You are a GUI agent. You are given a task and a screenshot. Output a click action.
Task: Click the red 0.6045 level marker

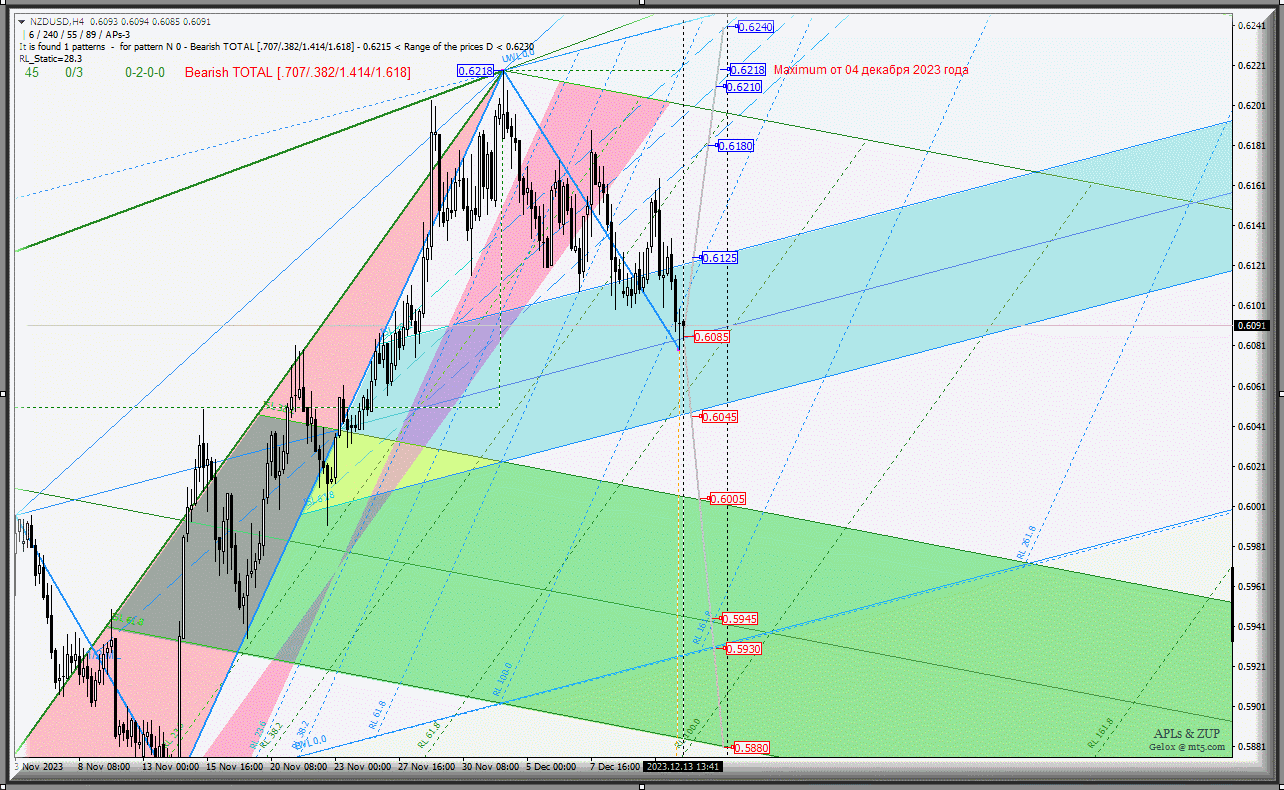[x=719, y=416]
